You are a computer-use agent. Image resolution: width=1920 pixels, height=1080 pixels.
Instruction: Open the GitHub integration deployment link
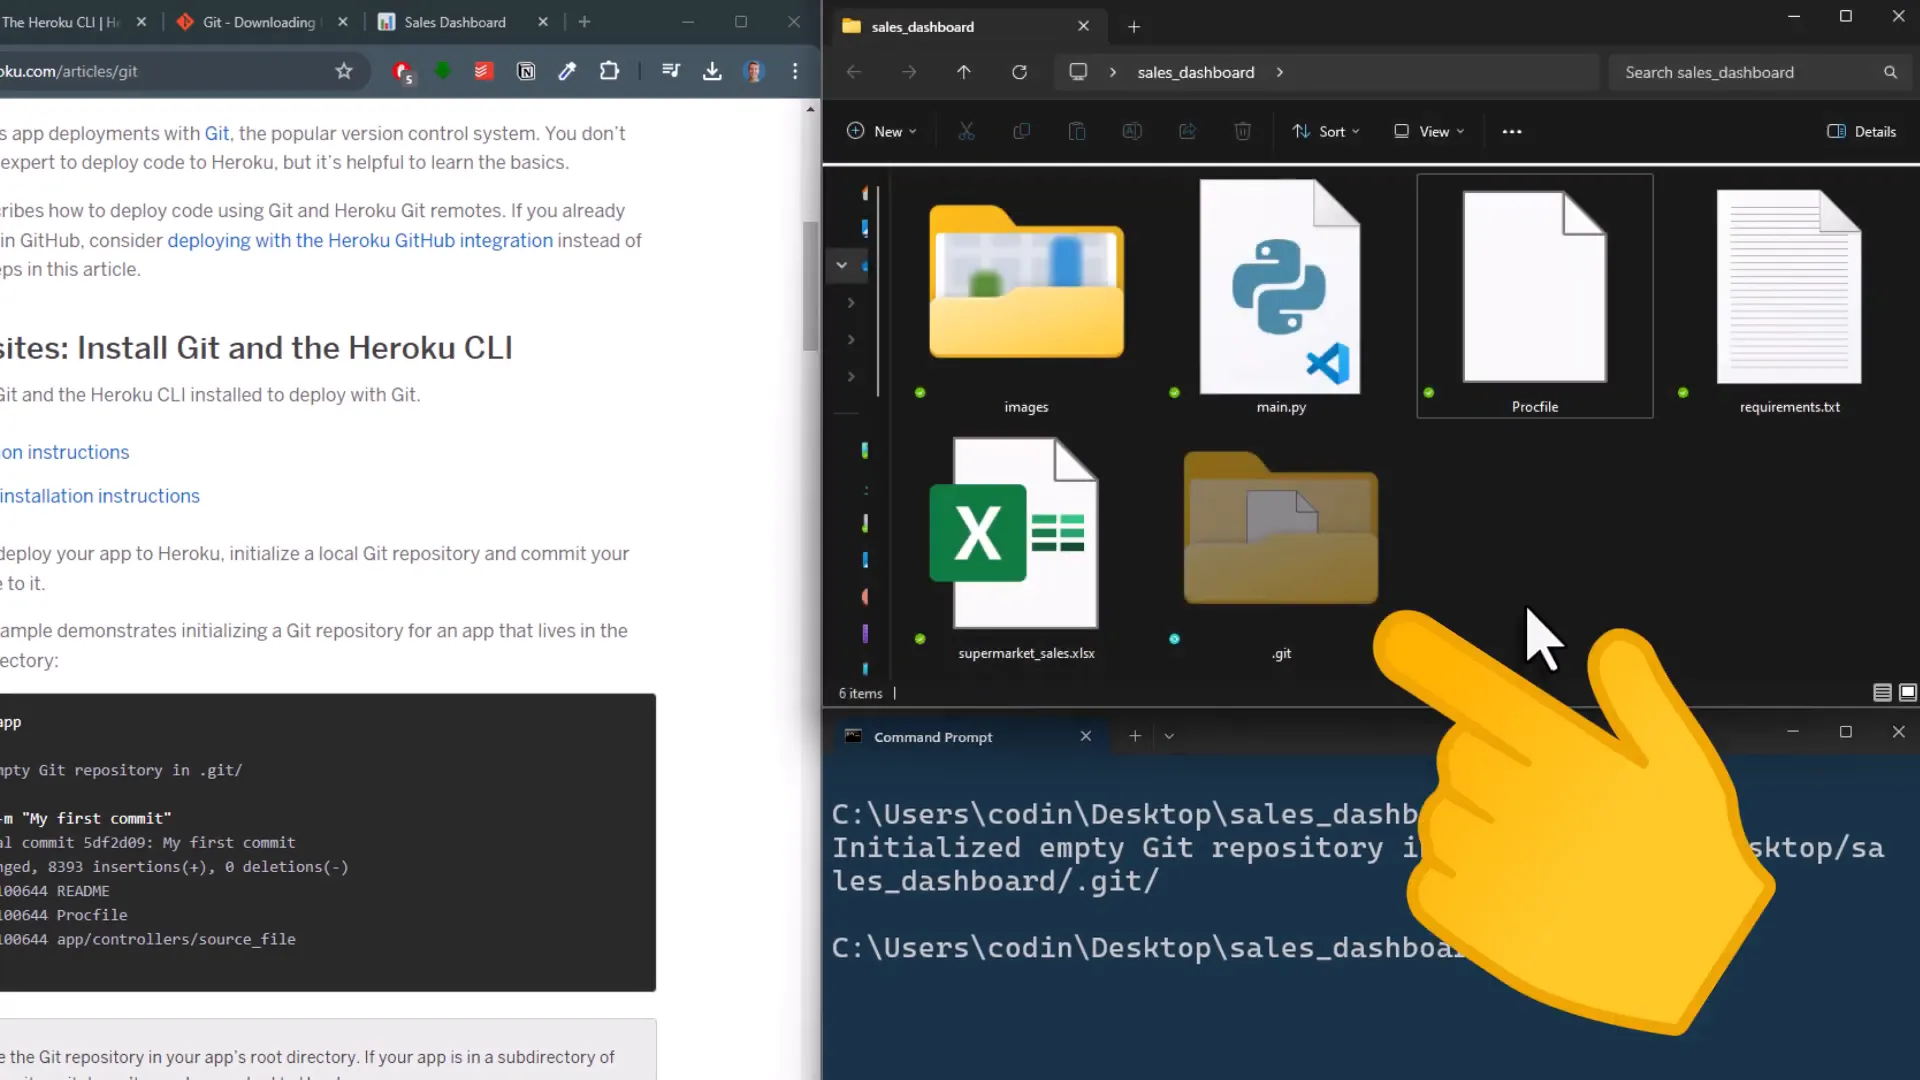(x=360, y=240)
